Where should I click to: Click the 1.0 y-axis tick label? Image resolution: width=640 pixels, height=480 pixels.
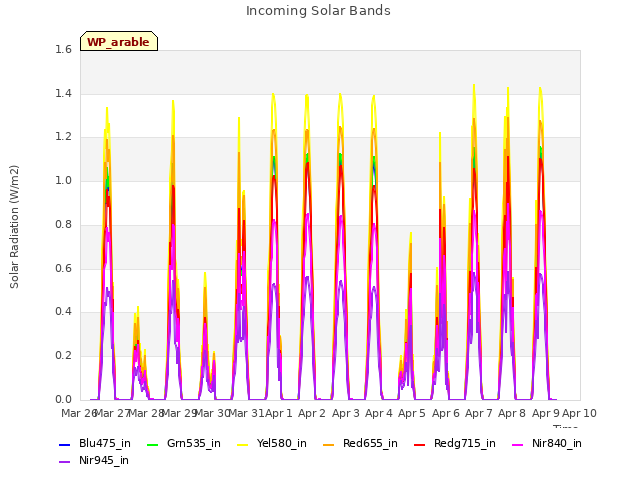point(63,180)
